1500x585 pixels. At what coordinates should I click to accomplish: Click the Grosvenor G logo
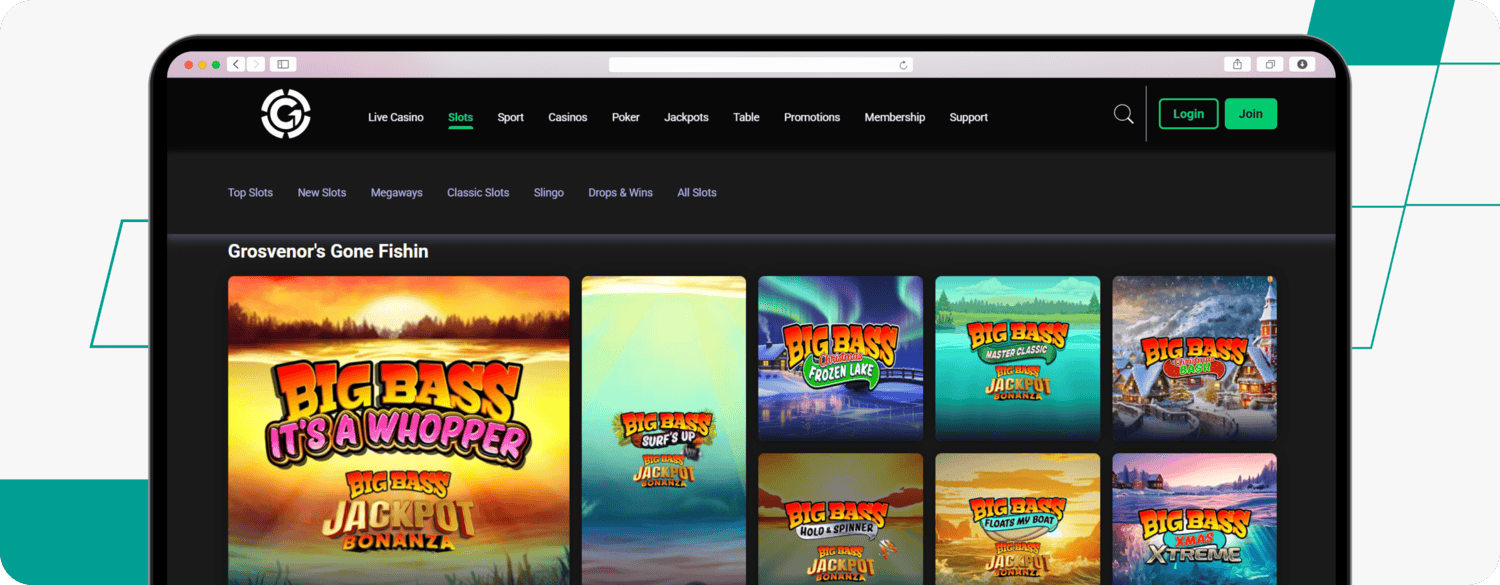click(286, 114)
